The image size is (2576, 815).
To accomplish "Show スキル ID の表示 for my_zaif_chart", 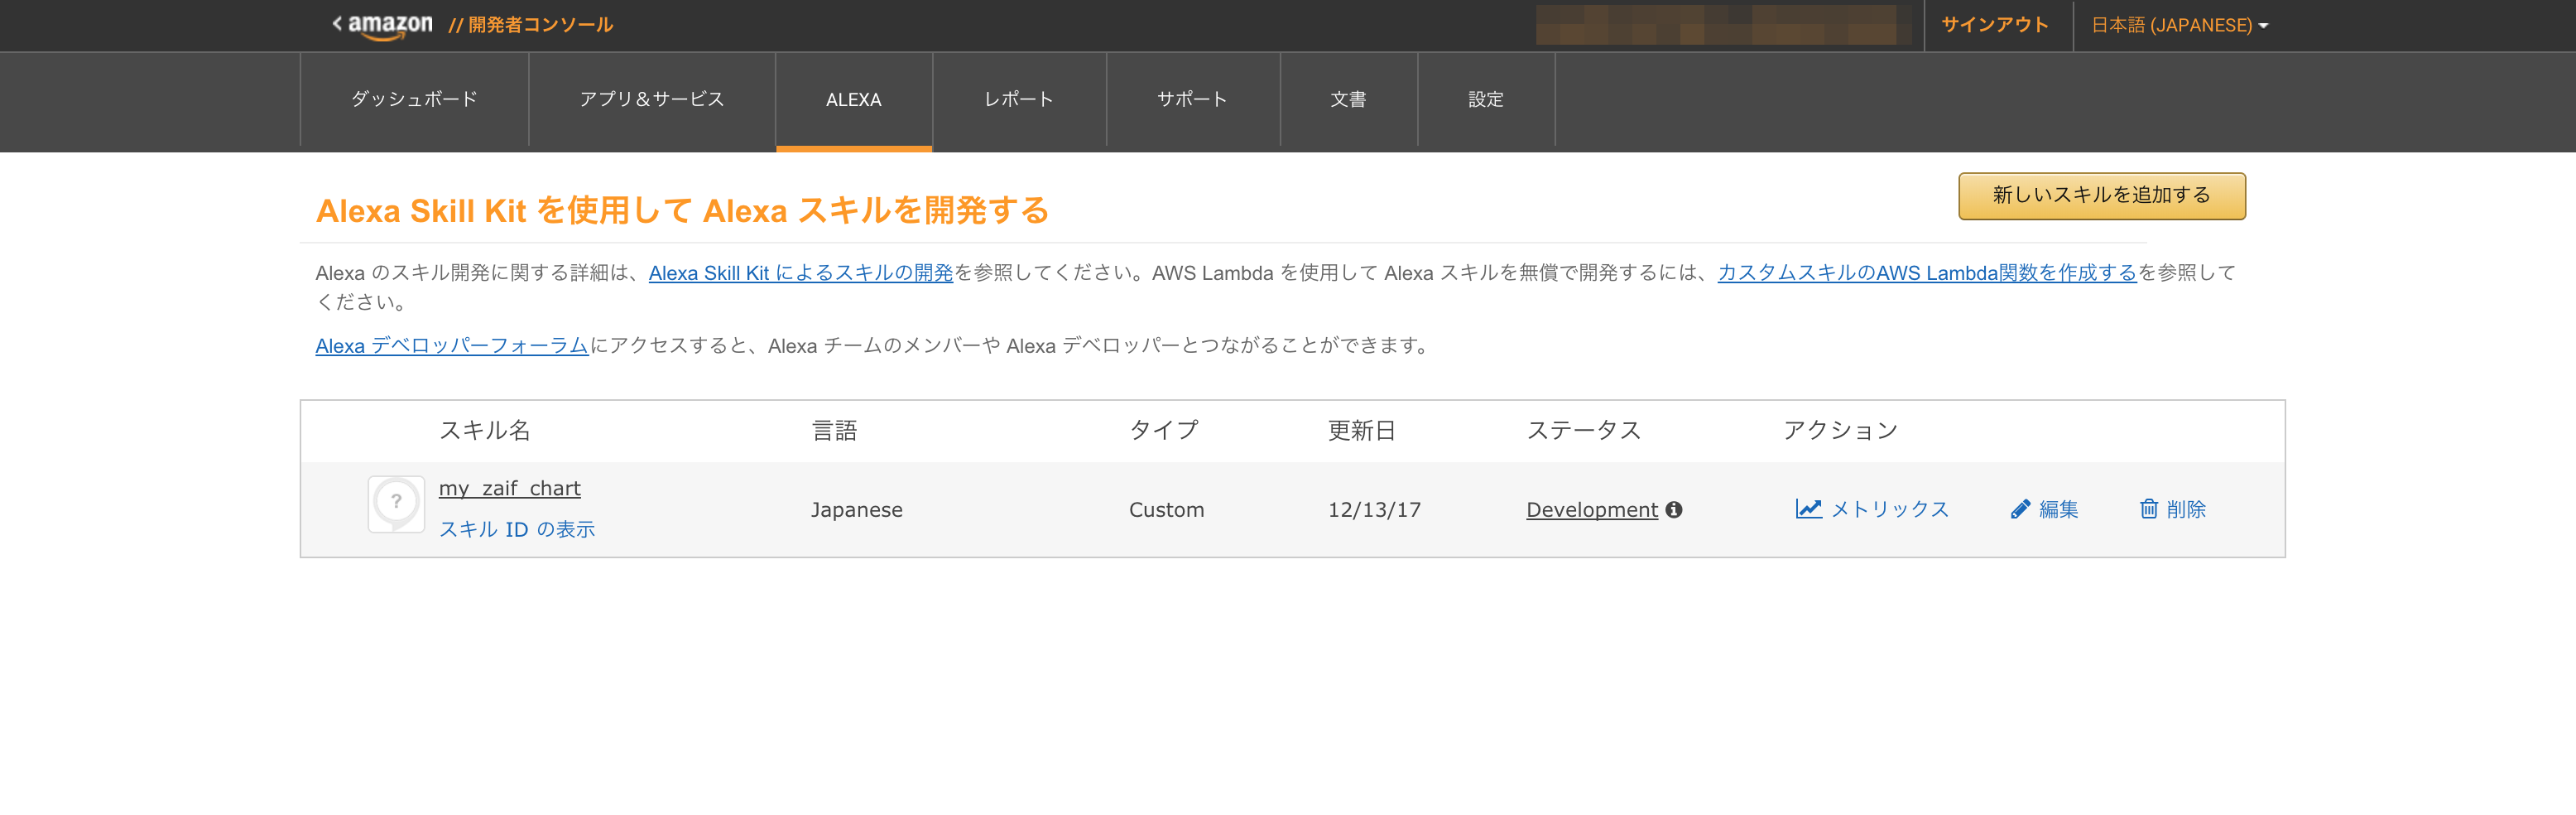I will [517, 530].
